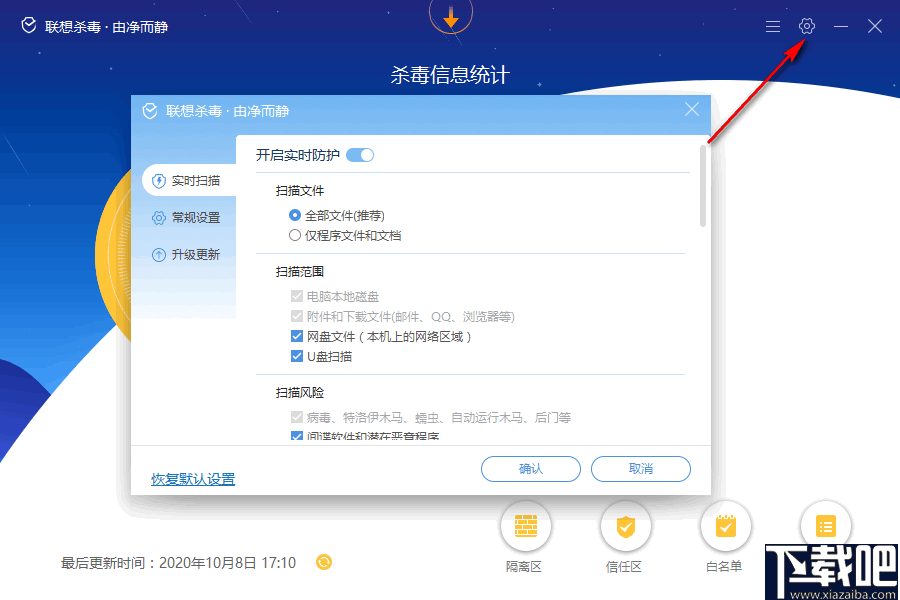Uncheck the 网盘文件 scan option

(297, 336)
